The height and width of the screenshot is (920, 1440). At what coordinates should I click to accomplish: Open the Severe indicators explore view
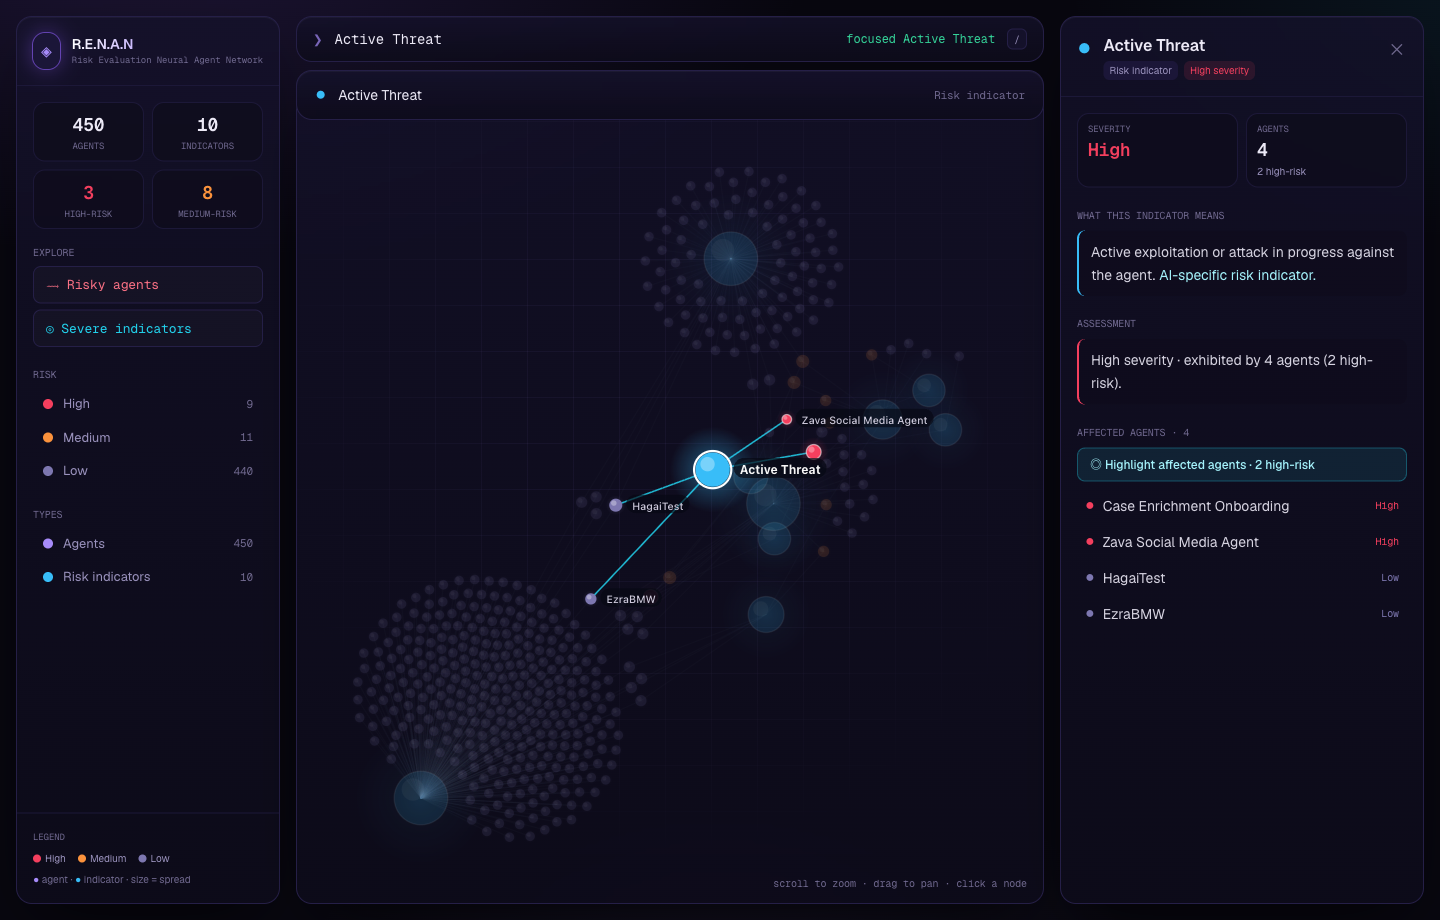(x=148, y=329)
